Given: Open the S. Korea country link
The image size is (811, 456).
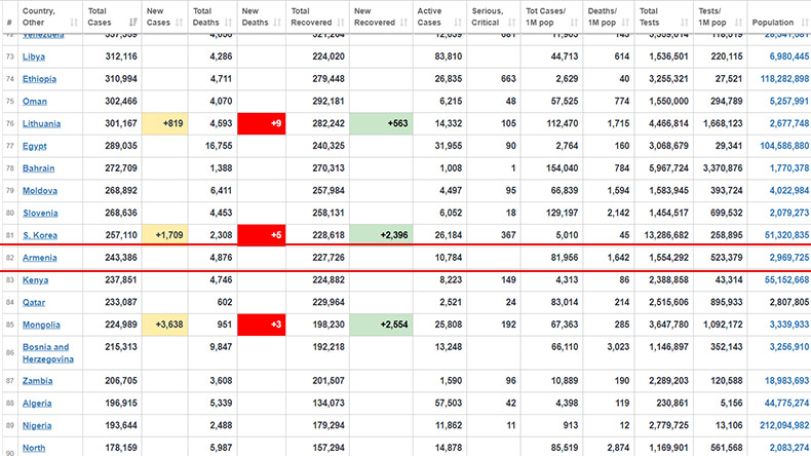Looking at the screenshot, I should (x=40, y=235).
